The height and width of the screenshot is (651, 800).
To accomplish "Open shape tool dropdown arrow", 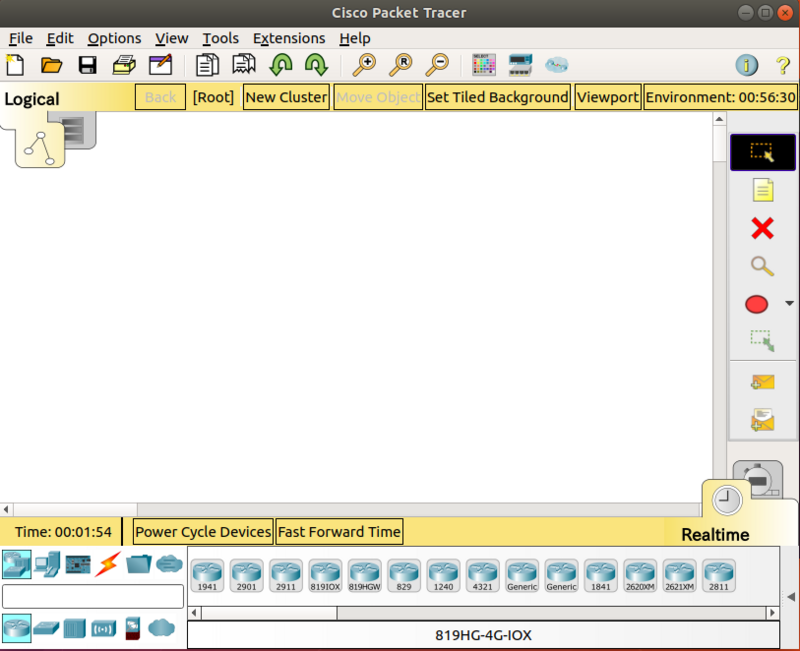I will pyautogui.click(x=789, y=304).
